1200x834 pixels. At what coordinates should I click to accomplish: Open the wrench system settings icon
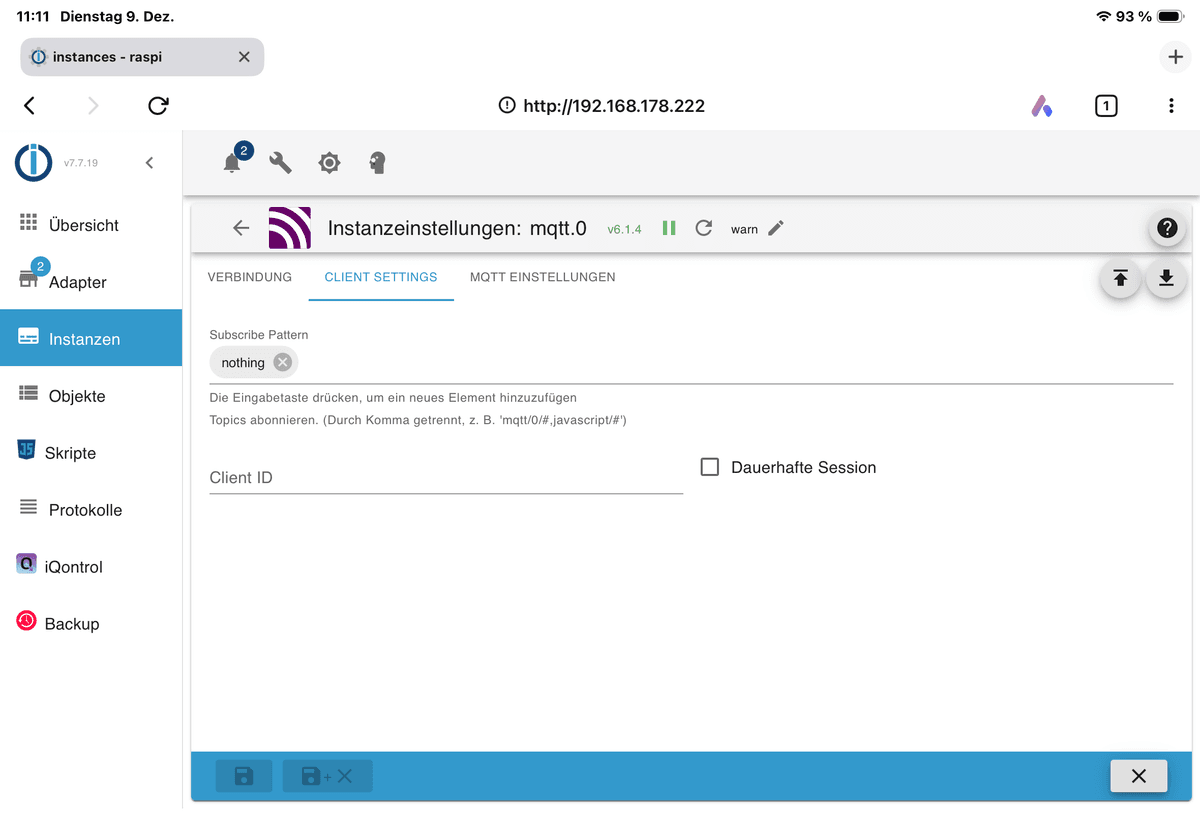[x=281, y=163]
